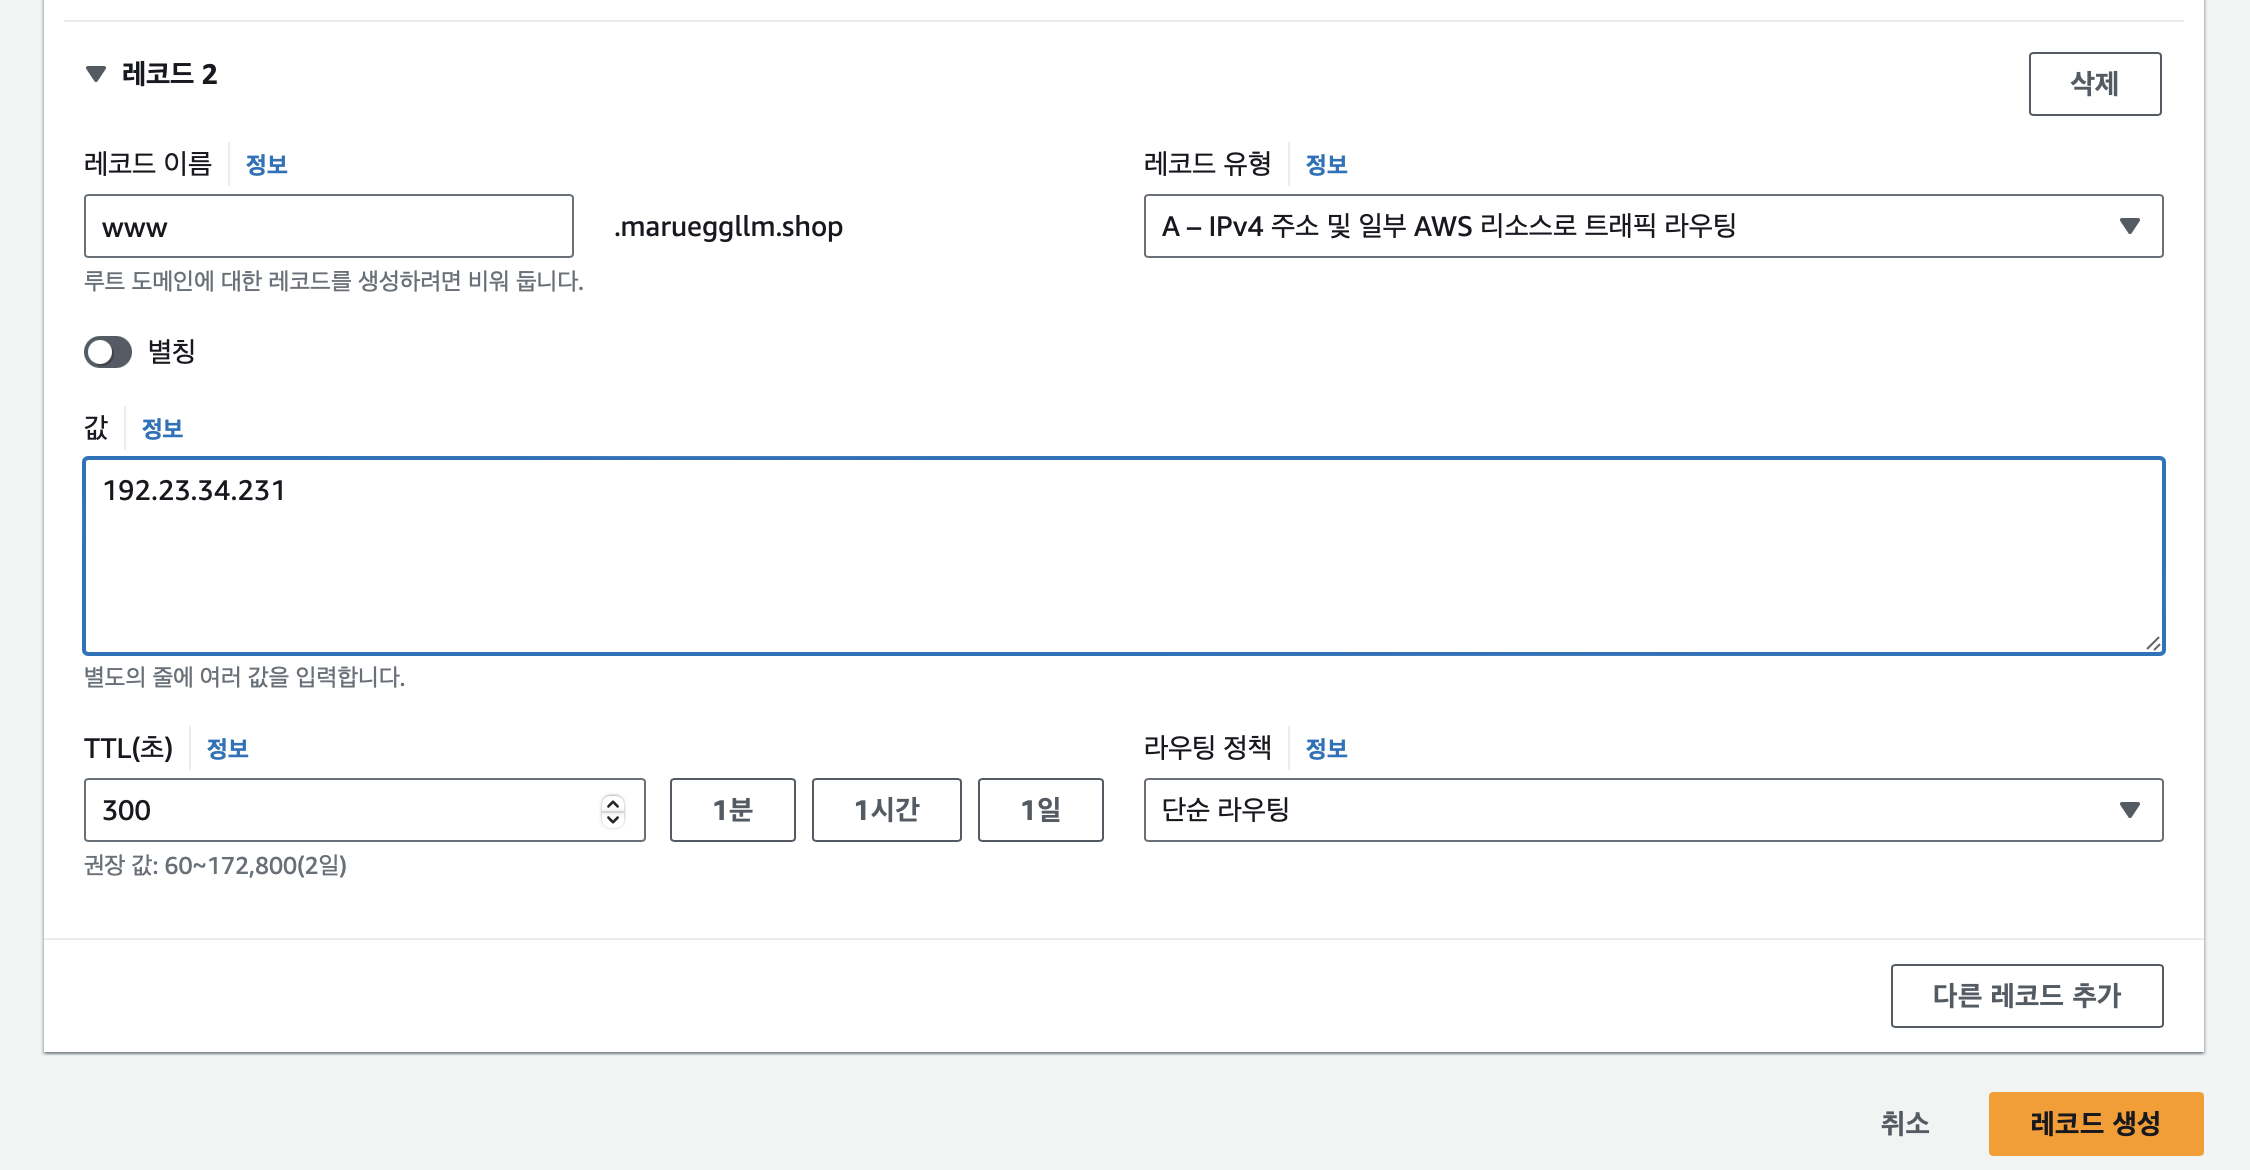Expand the 단순 라우팅 policy dropdown
The width and height of the screenshot is (2250, 1170).
(1652, 811)
